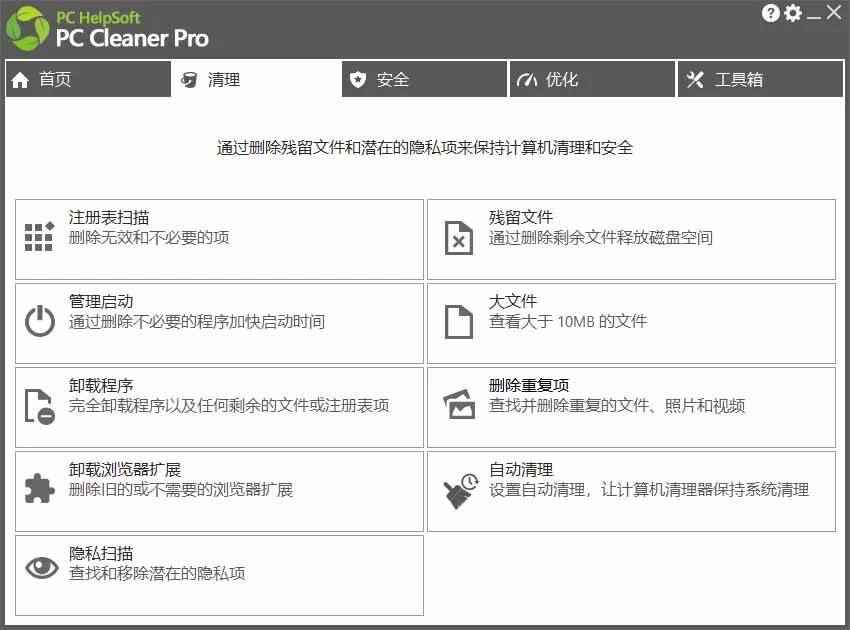850x630 pixels.
Task: Minimize the PC Cleaner Pro window
Action: (814, 18)
